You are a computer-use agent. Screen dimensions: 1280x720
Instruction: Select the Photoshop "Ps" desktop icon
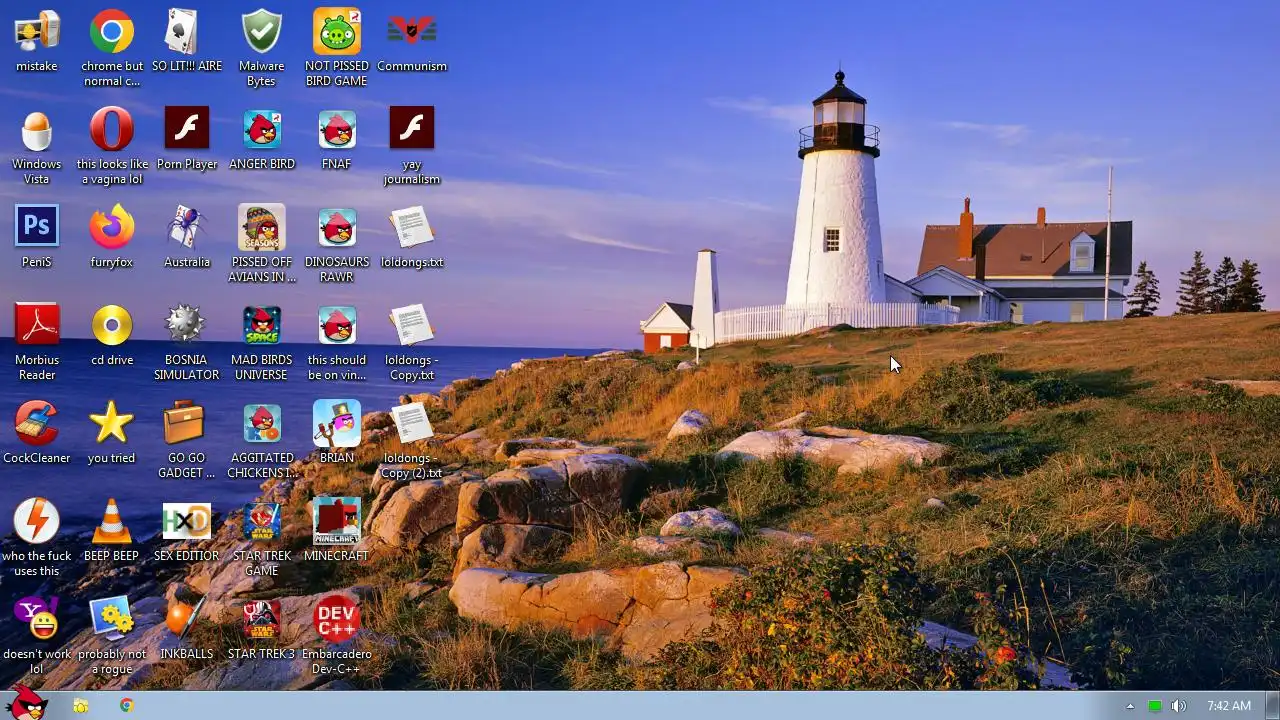[x=37, y=228]
